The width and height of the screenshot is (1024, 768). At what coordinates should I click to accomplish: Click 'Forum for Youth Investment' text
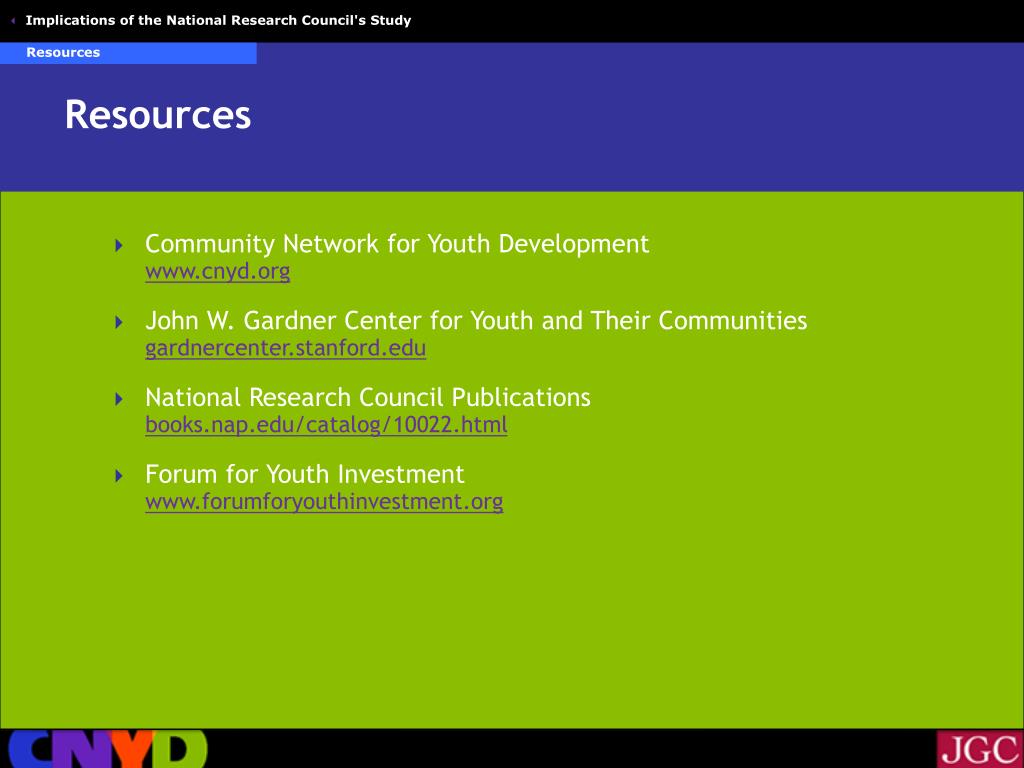[x=304, y=474]
